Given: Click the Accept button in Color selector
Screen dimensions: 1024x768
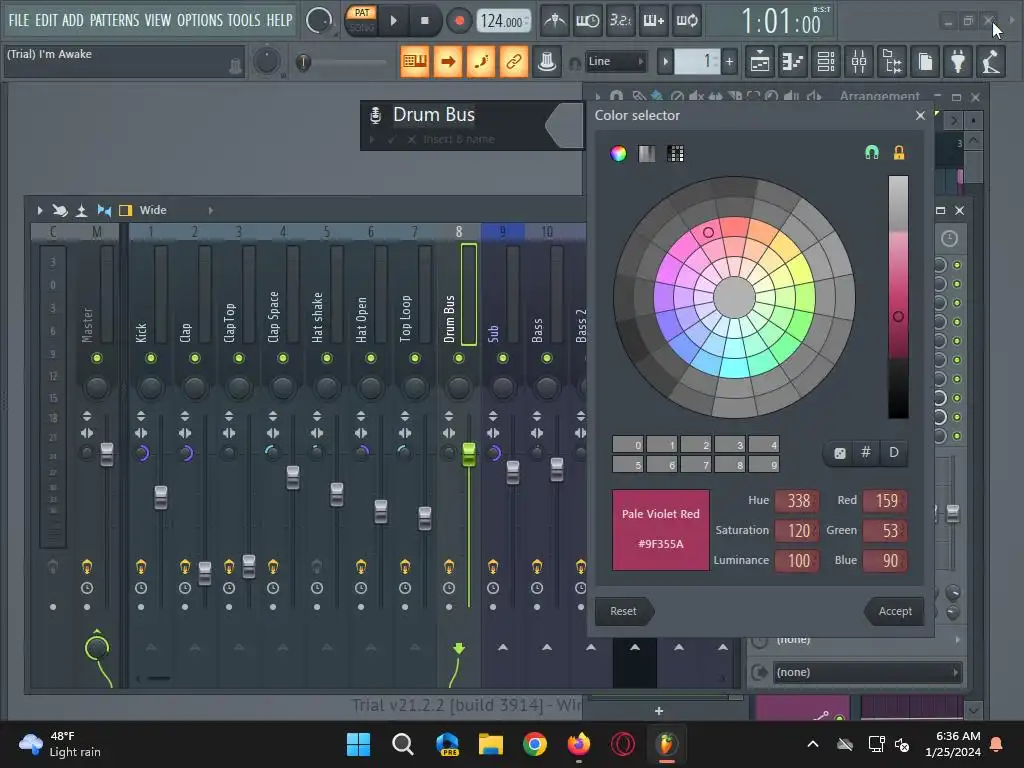Looking at the screenshot, I should 894,611.
